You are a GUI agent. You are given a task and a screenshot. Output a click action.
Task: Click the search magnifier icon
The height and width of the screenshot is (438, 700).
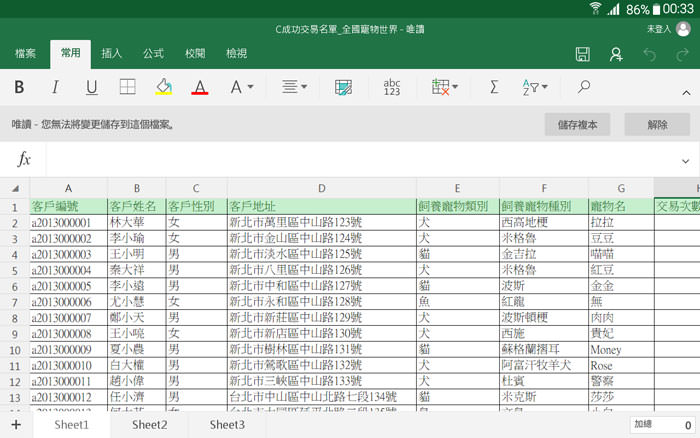coord(584,88)
